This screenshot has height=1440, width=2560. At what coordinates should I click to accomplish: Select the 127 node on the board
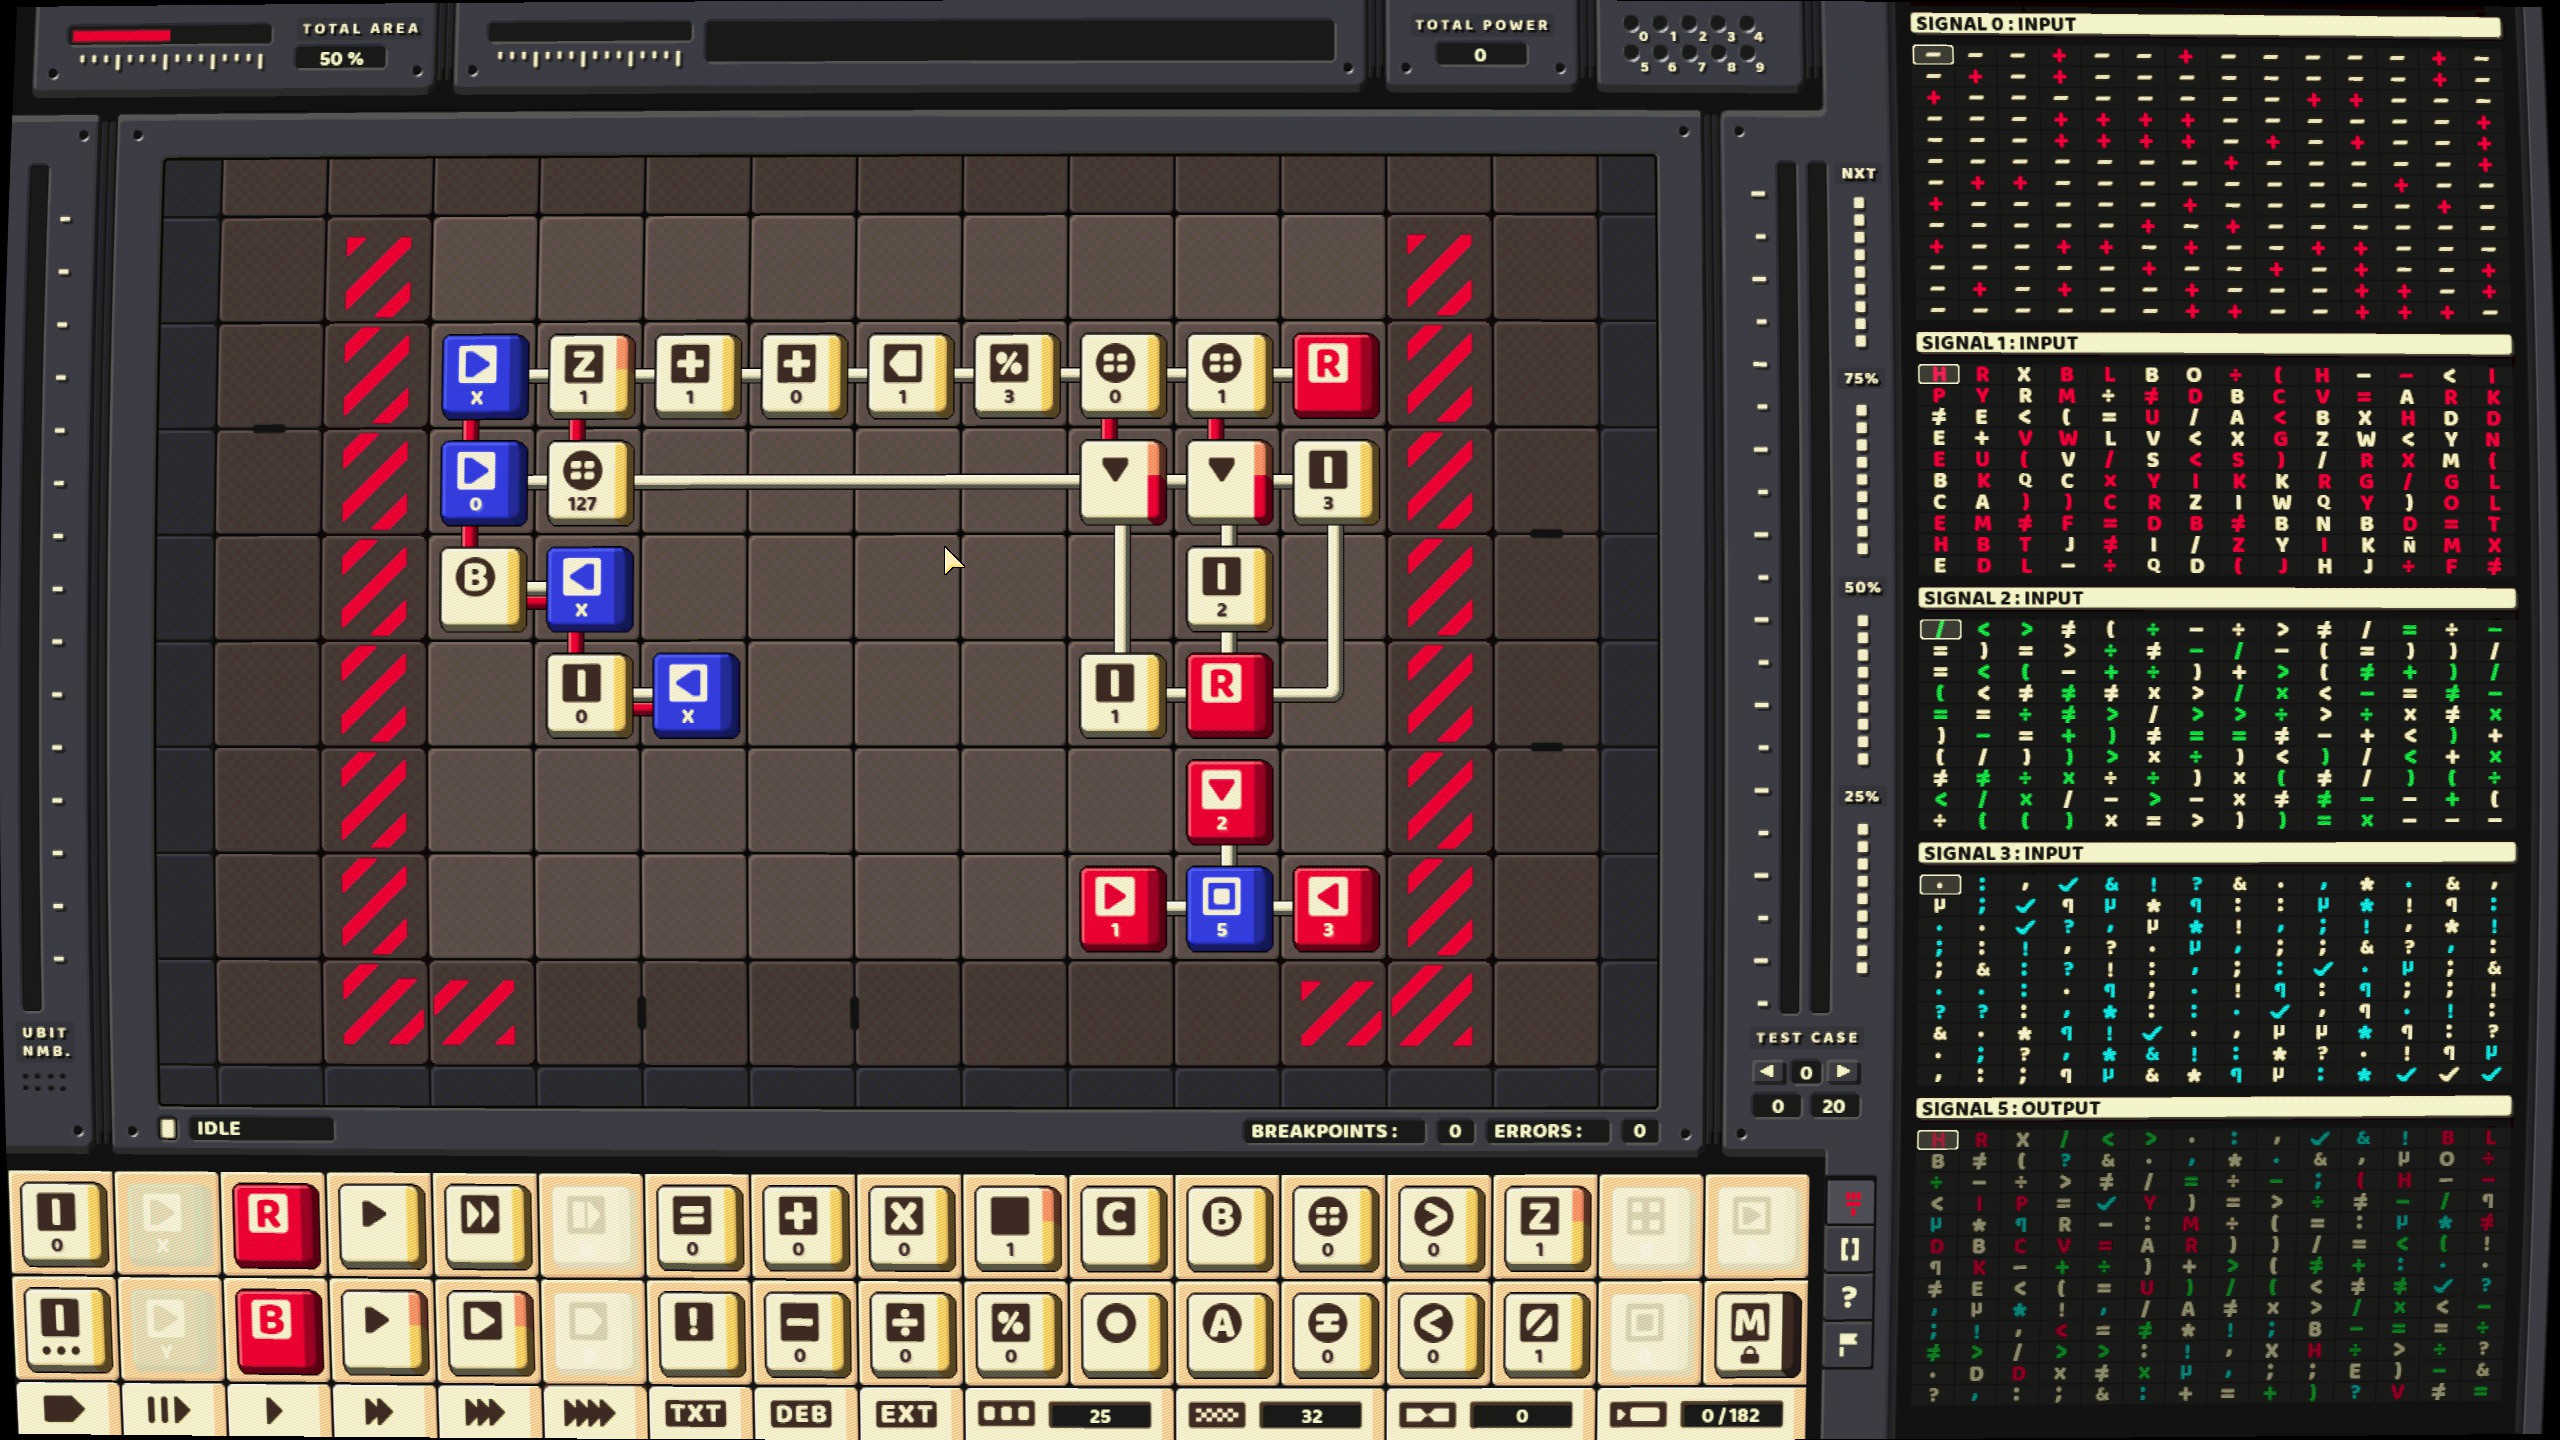588,482
